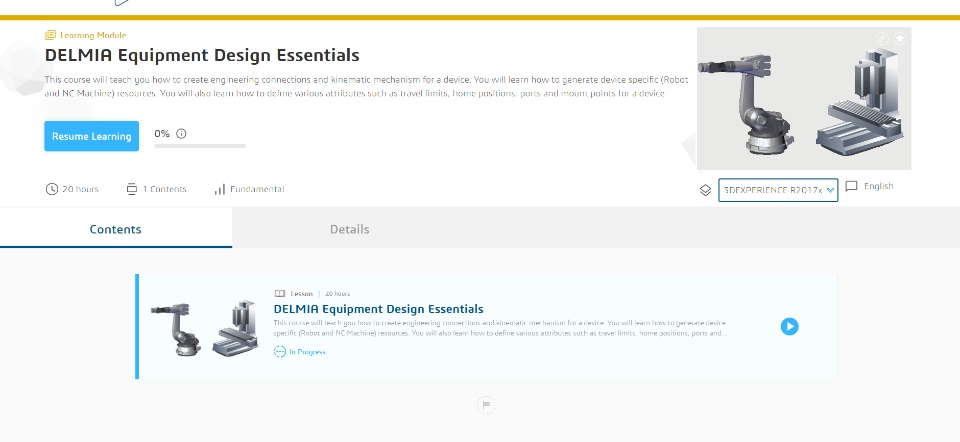Click the large robot and NC machine image
The height and width of the screenshot is (442, 960).
point(804,99)
